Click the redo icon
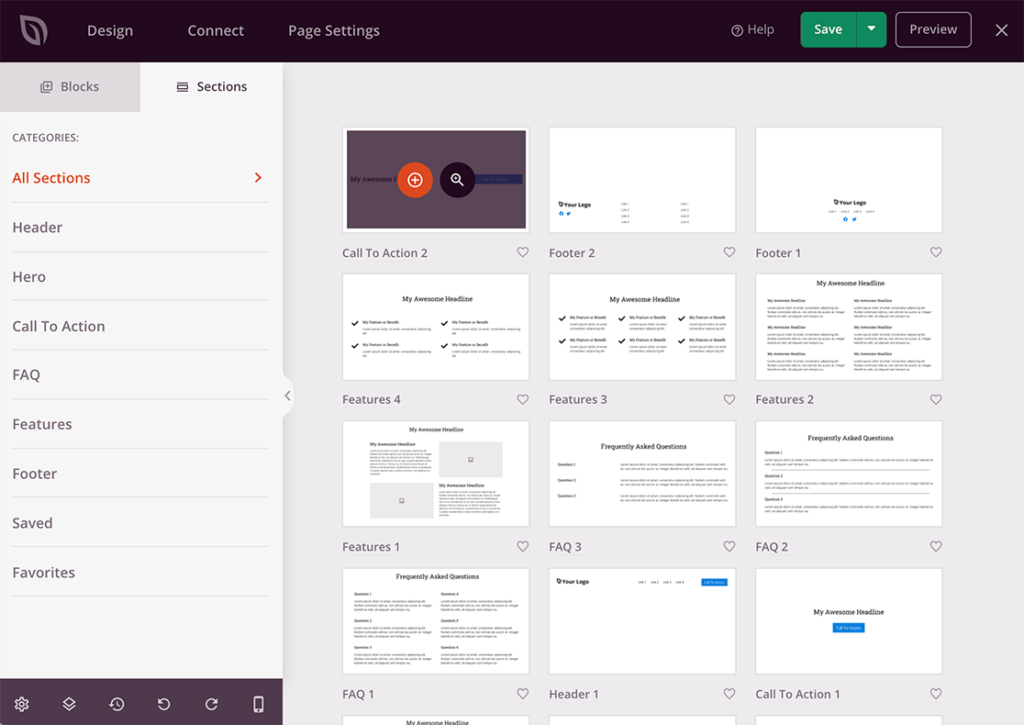The image size is (1024, 725). (211, 703)
